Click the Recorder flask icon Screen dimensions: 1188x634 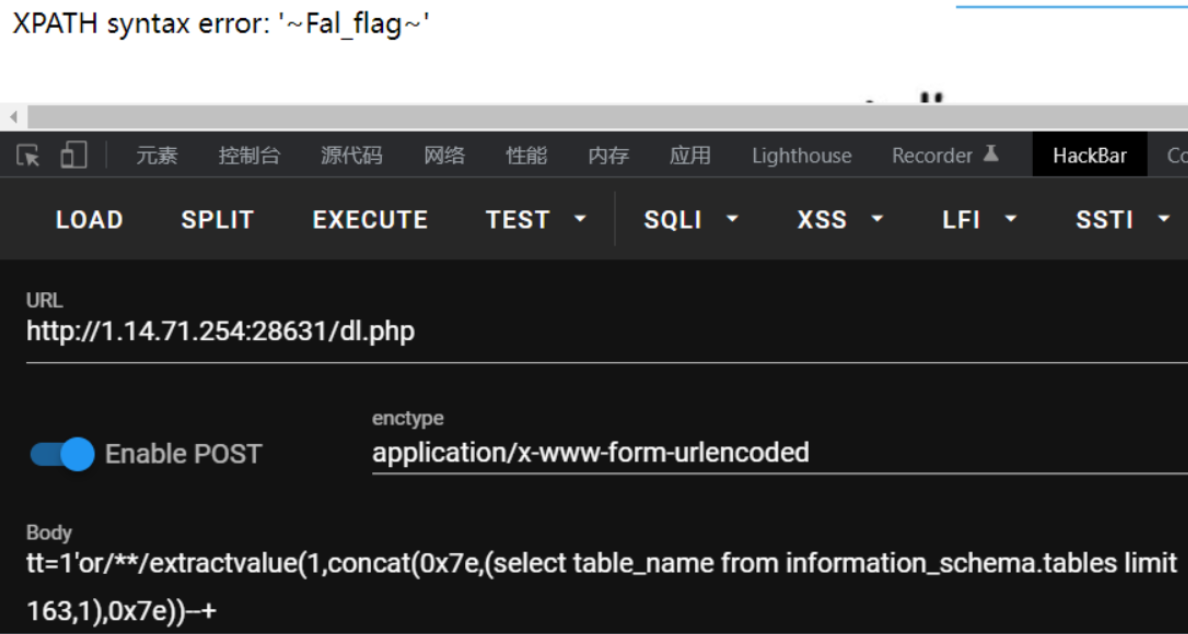pyautogui.click(x=991, y=154)
